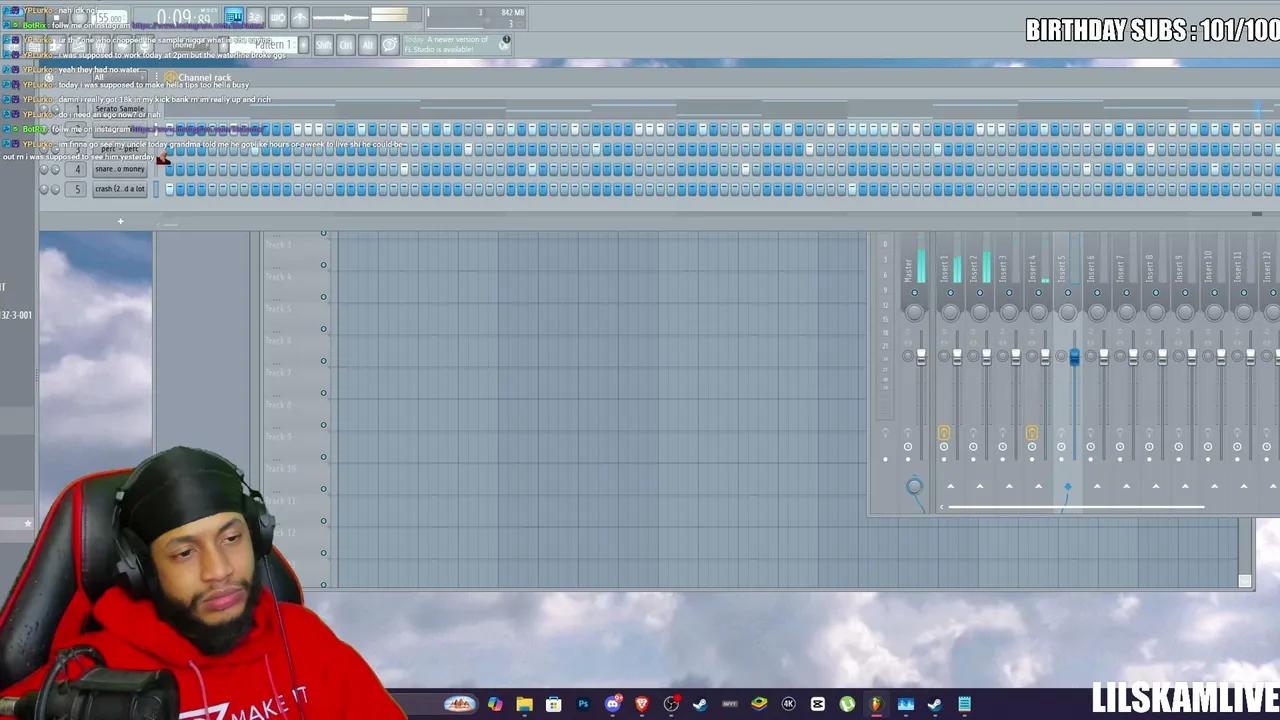The image size is (1280, 720).
Task: Open the snare channel button
Action: click(x=120, y=169)
